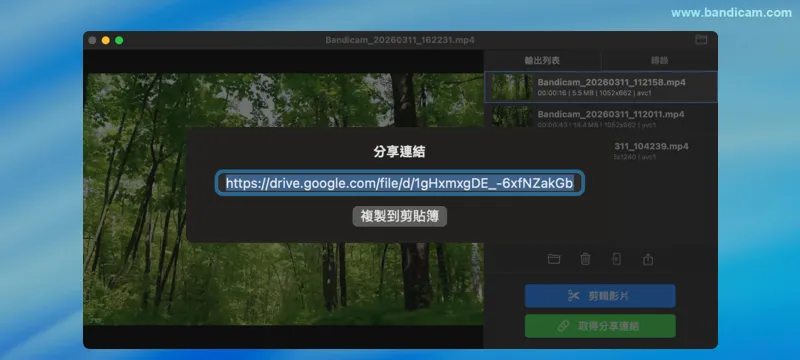Click thumbnail of the 112011 recording
The height and width of the screenshot is (360, 800).
click(512, 117)
